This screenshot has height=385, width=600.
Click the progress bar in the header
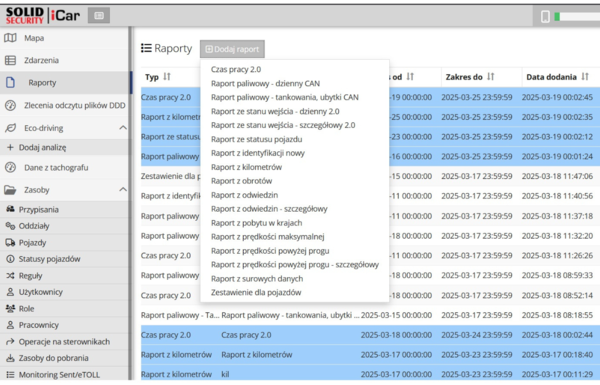(x=577, y=17)
